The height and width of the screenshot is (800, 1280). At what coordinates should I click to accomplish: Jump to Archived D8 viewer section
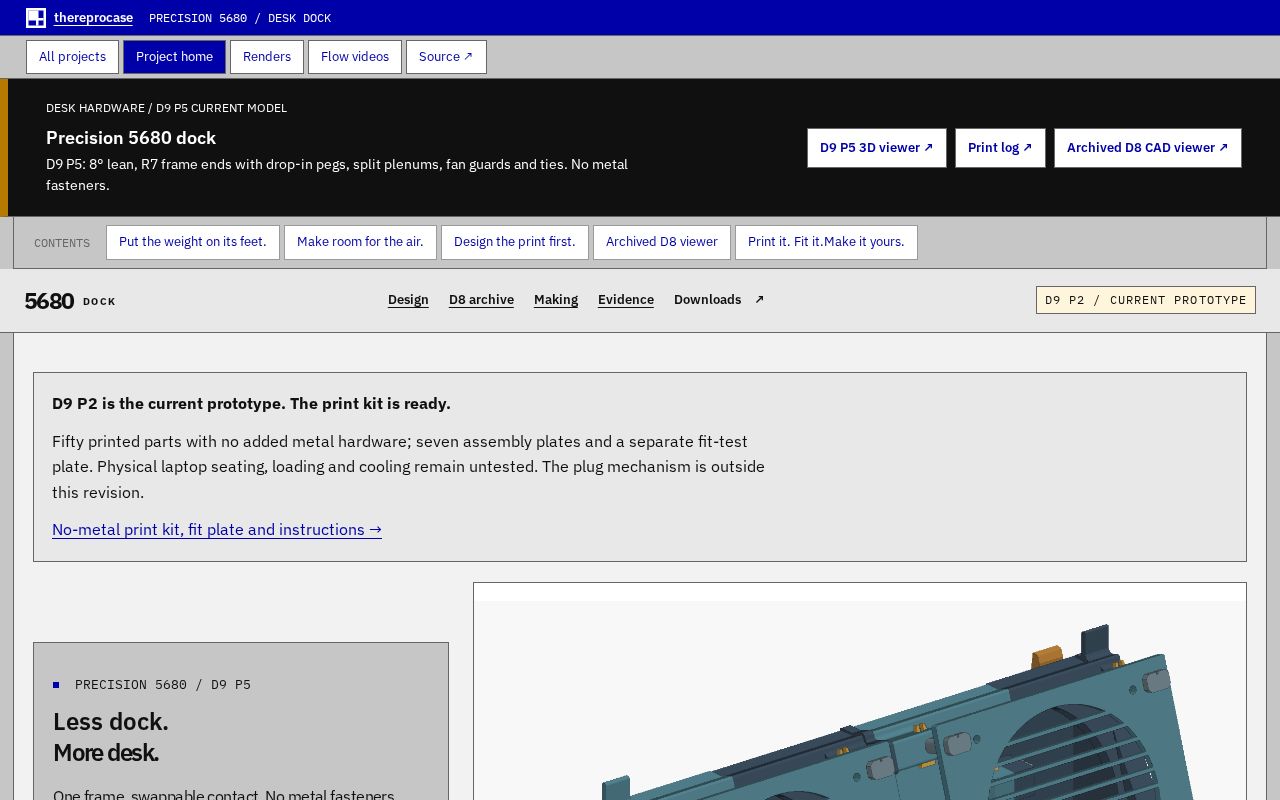pos(662,242)
